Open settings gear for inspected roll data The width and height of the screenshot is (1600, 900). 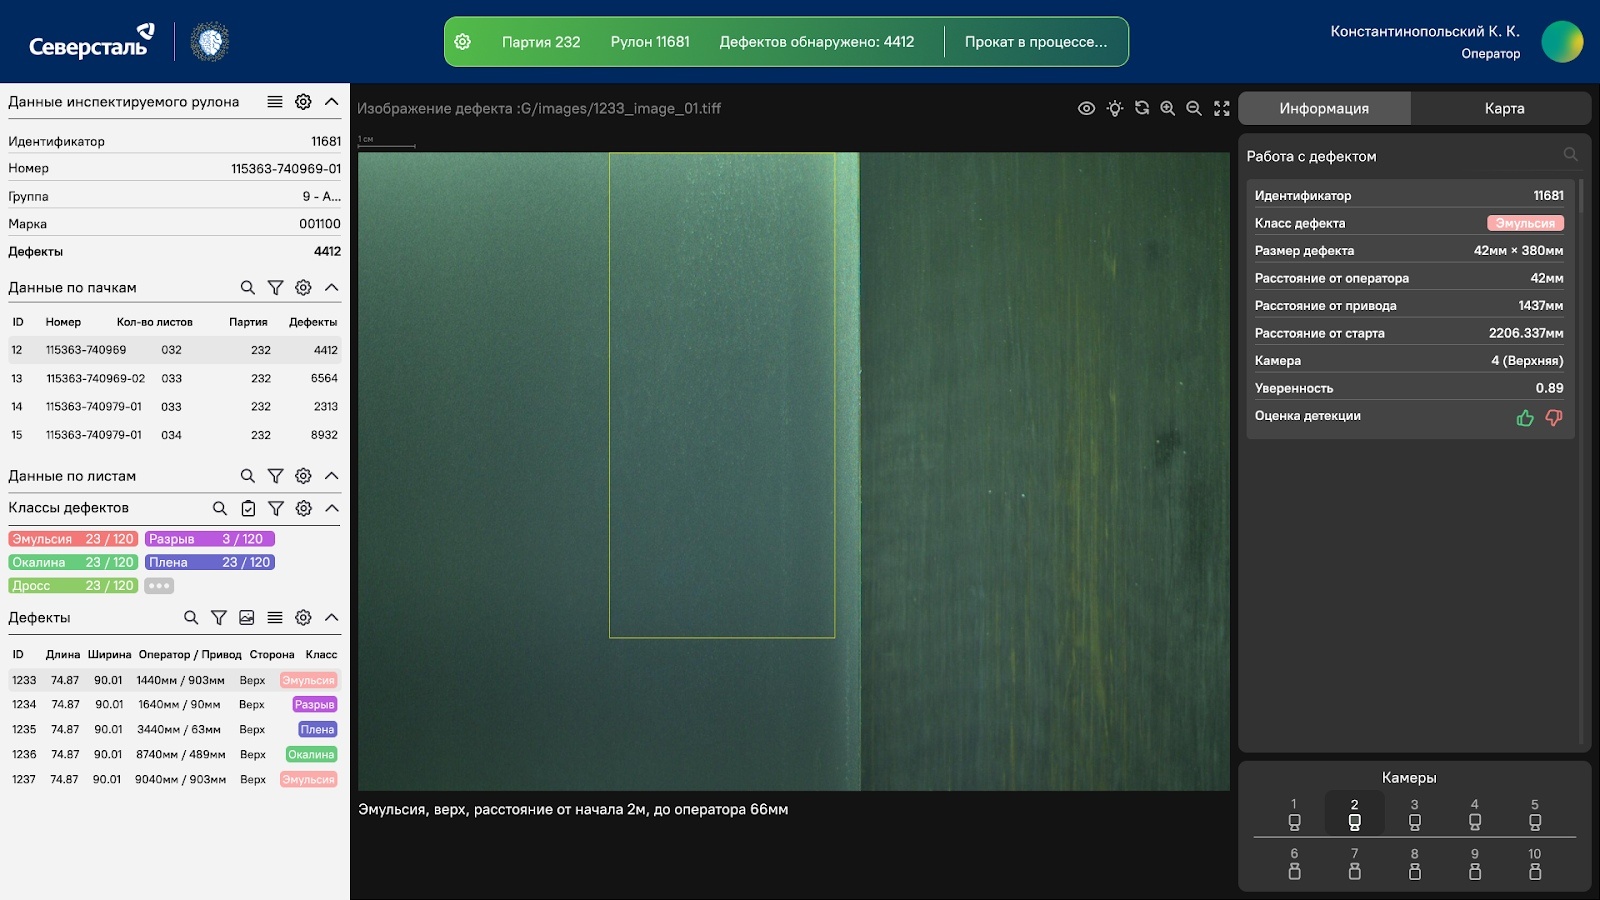[303, 102]
